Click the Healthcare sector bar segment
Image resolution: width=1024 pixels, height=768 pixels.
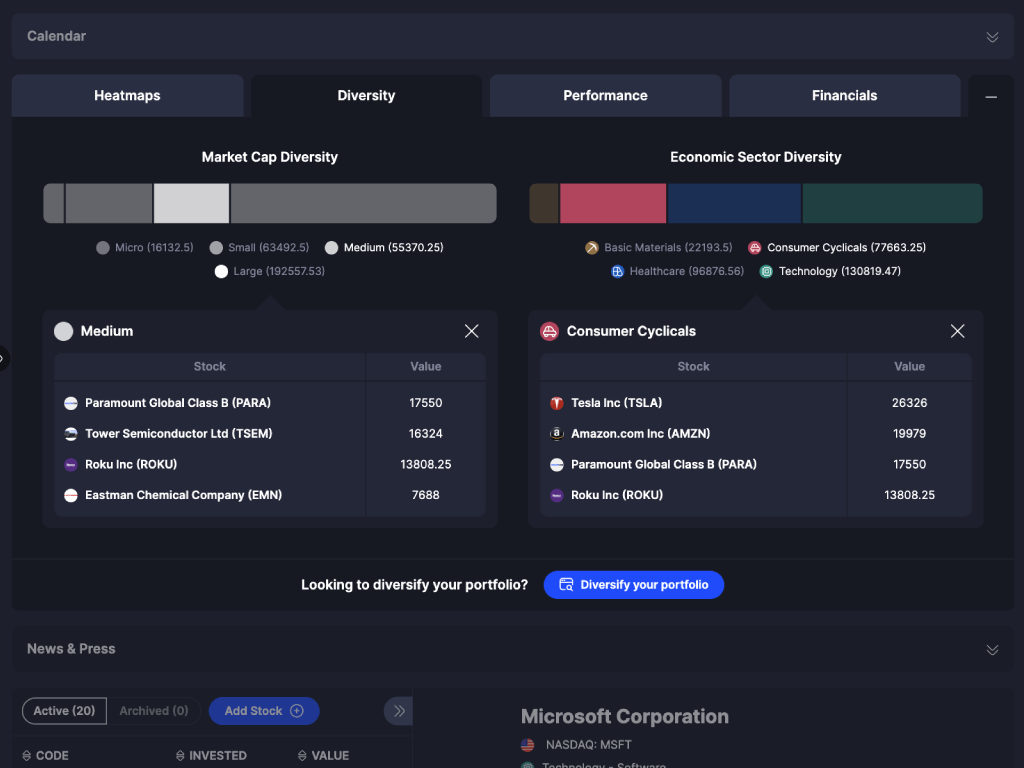pyautogui.click(x=734, y=203)
